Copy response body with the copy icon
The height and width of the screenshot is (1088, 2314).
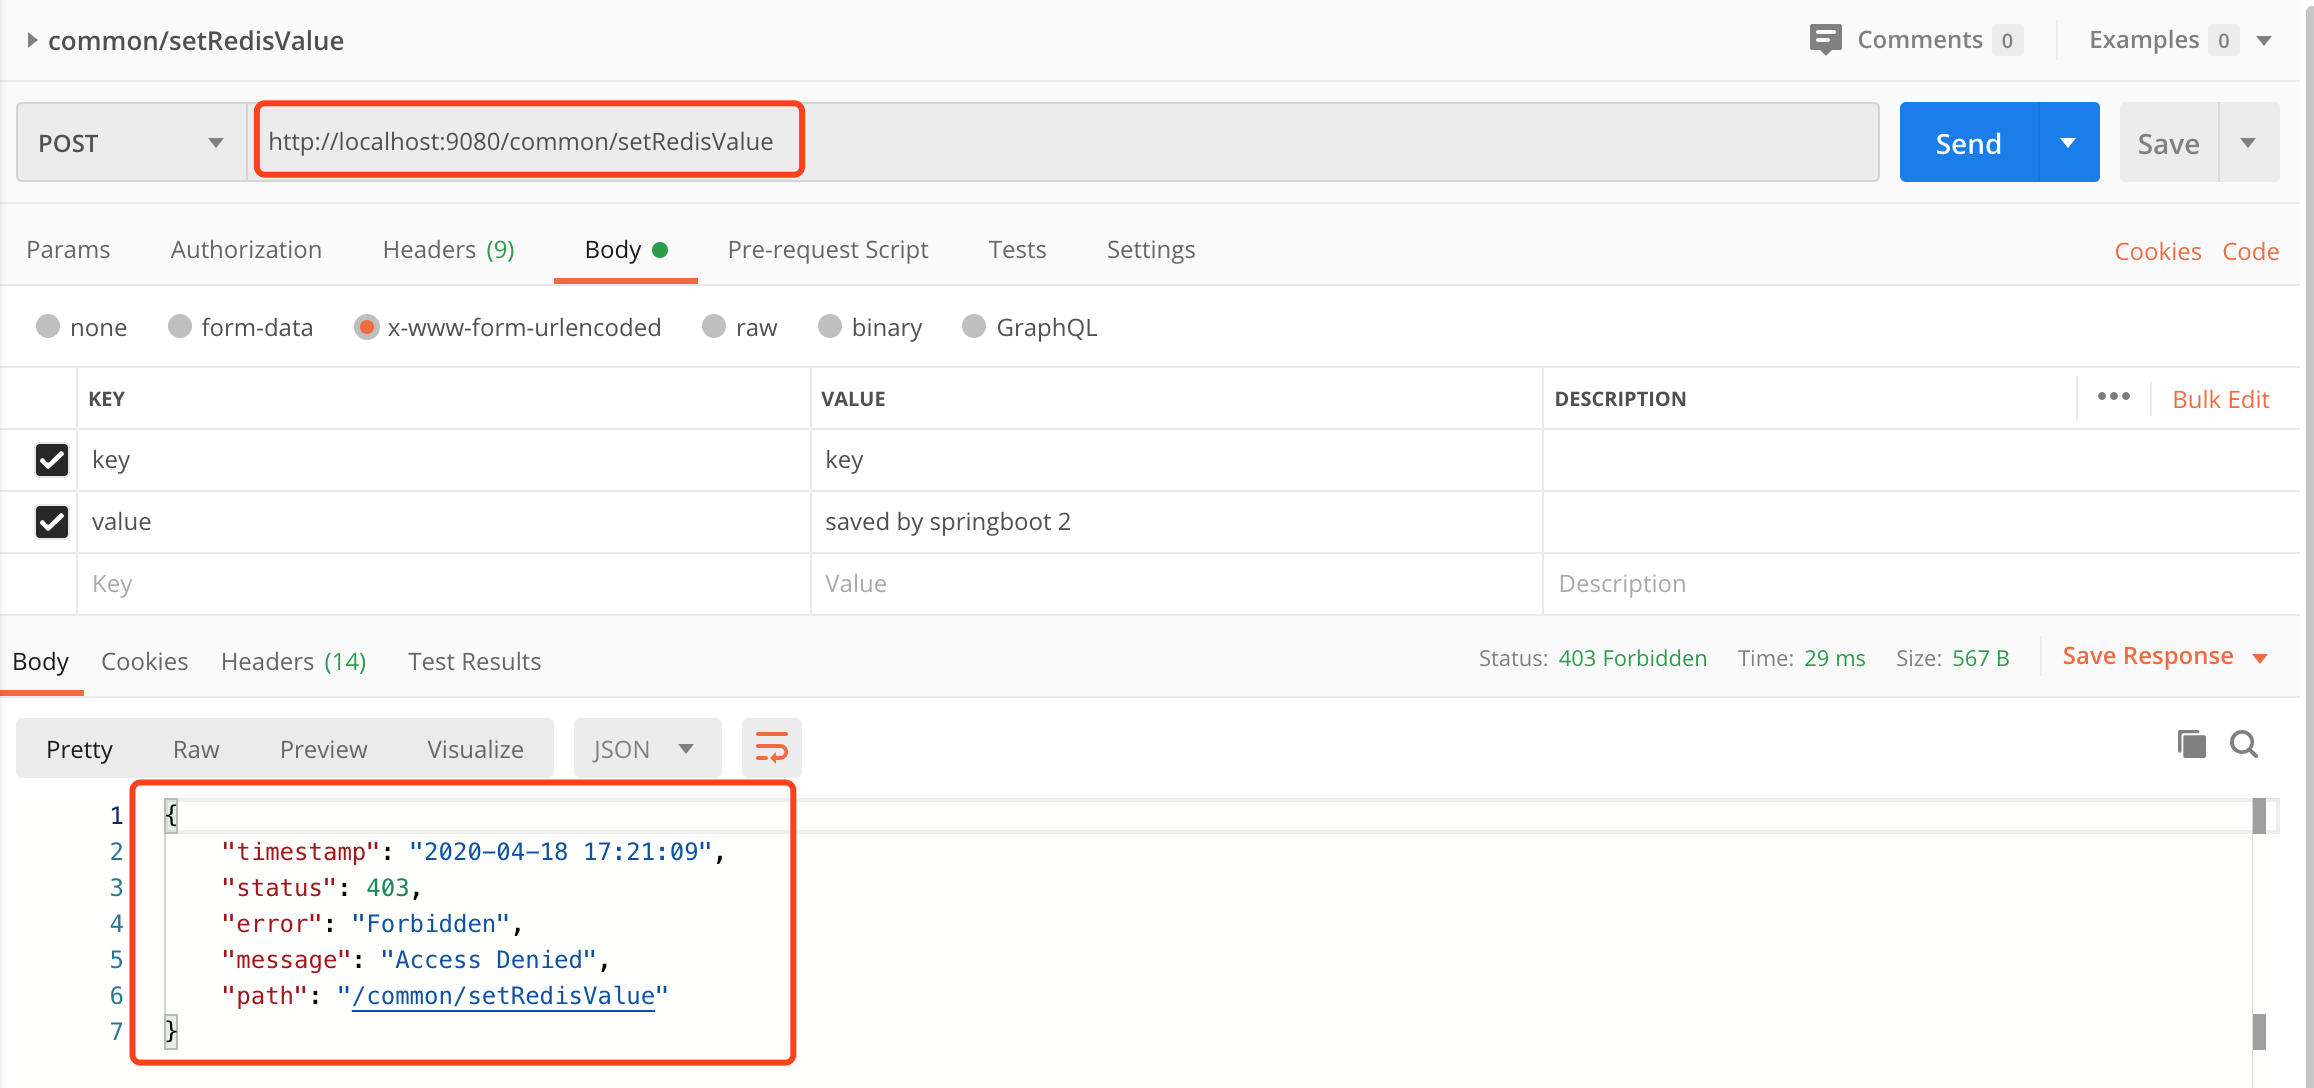[x=2191, y=744]
